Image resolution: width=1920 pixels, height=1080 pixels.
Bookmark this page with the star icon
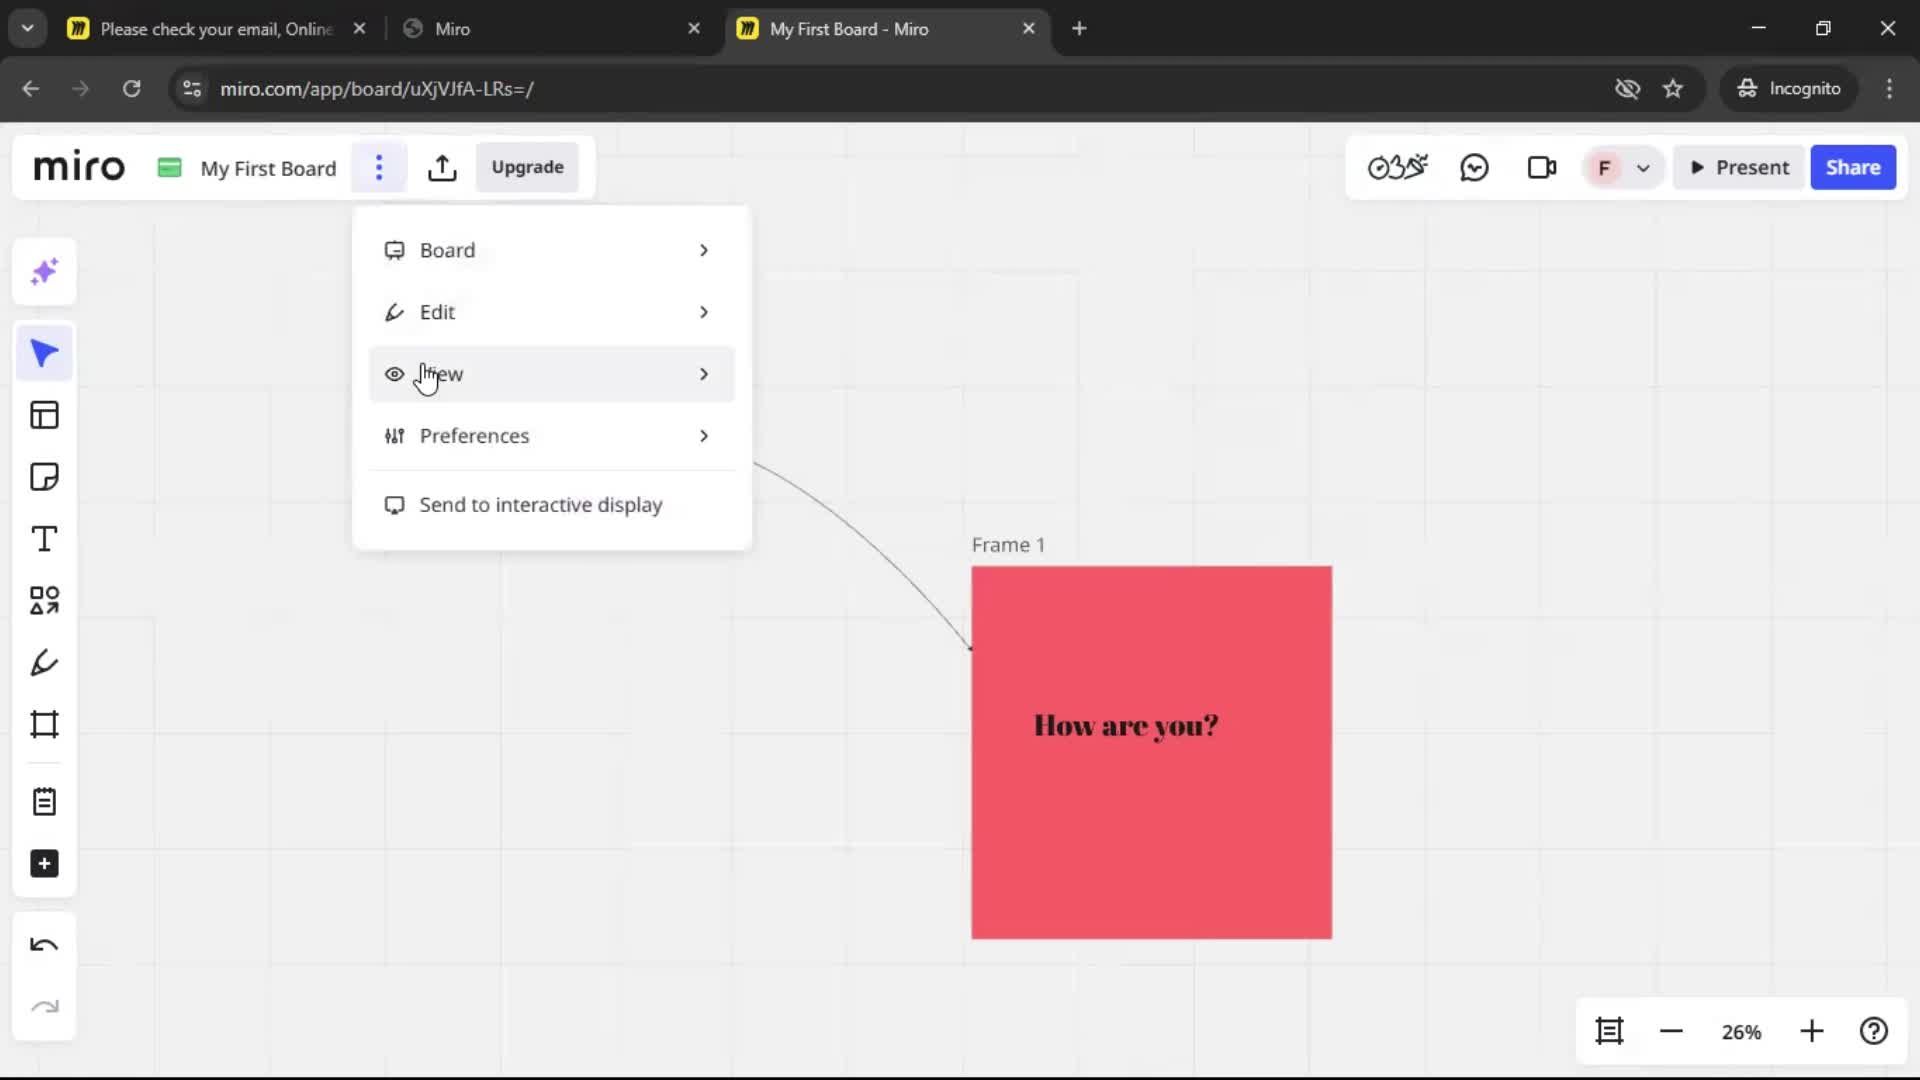(1673, 89)
